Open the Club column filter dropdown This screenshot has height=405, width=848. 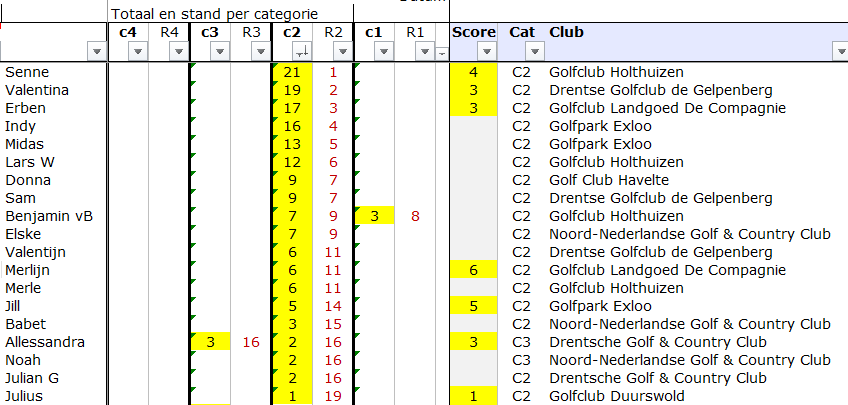[x=838, y=52]
